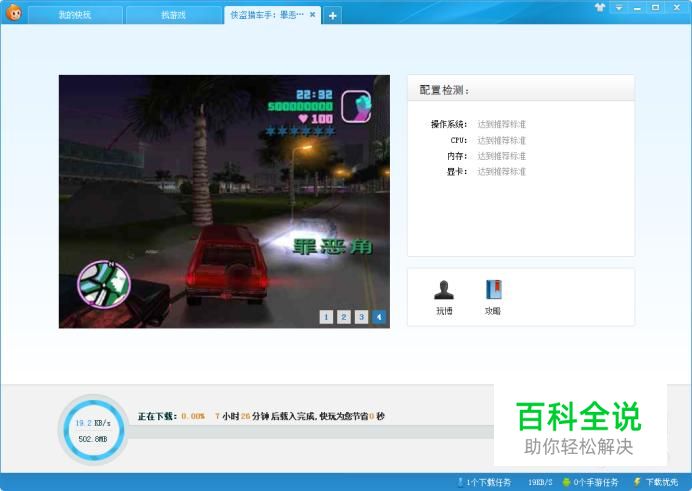Click the download progress bar
Viewport: 692px width, 491px height.
(310, 432)
